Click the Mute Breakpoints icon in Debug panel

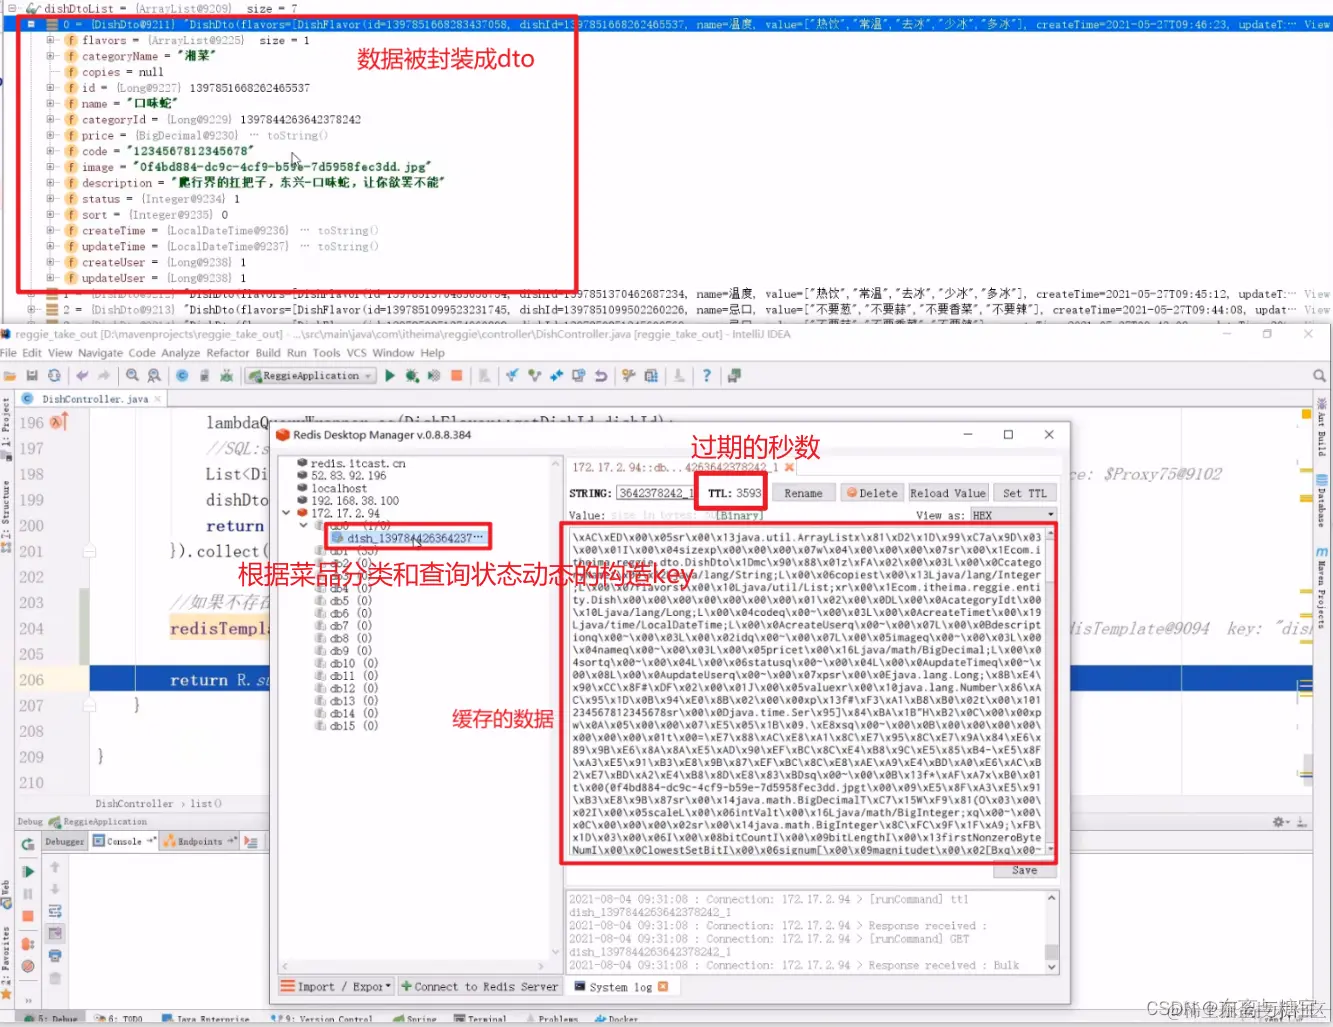click(28, 966)
